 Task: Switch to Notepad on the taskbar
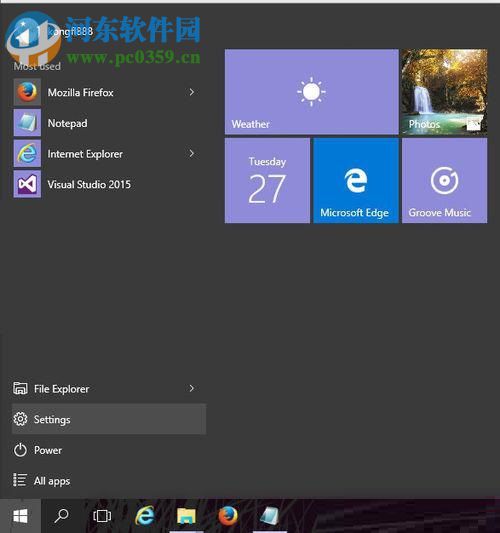coord(270,516)
